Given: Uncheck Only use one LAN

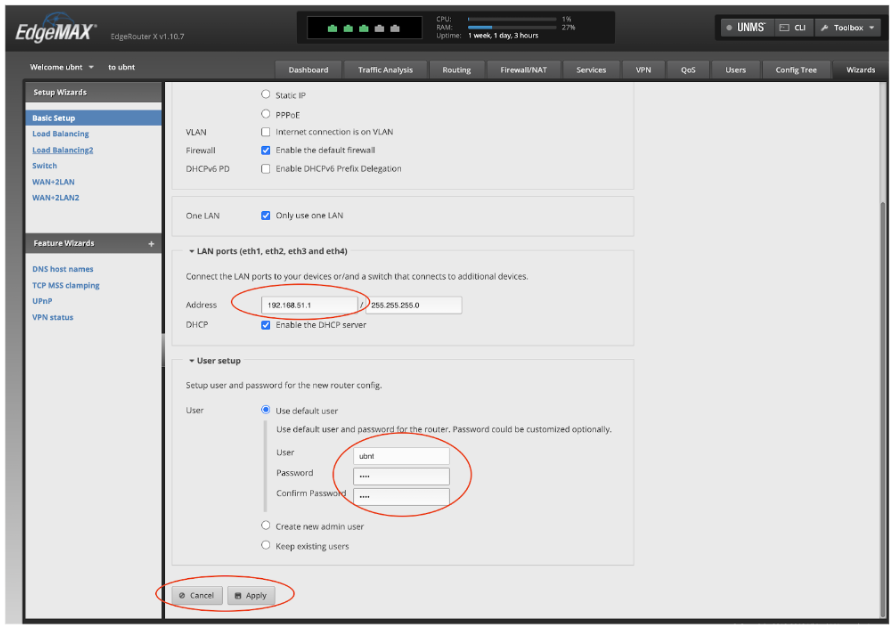Looking at the screenshot, I should tap(265, 215).
